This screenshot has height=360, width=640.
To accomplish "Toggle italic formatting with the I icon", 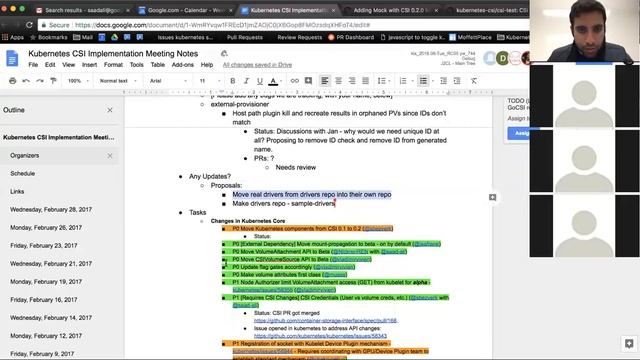I will (246, 81).
